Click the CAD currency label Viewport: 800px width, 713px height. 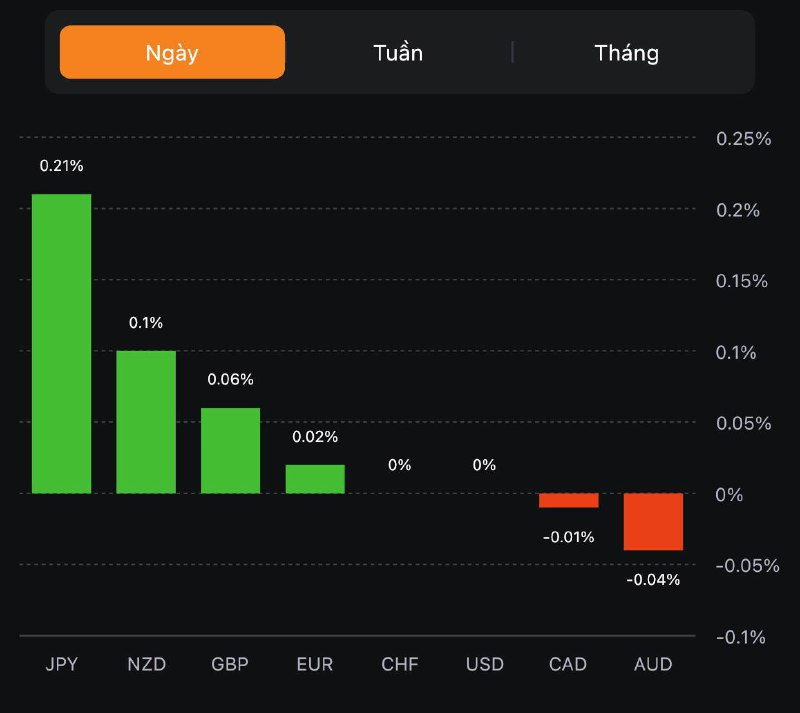[568, 664]
